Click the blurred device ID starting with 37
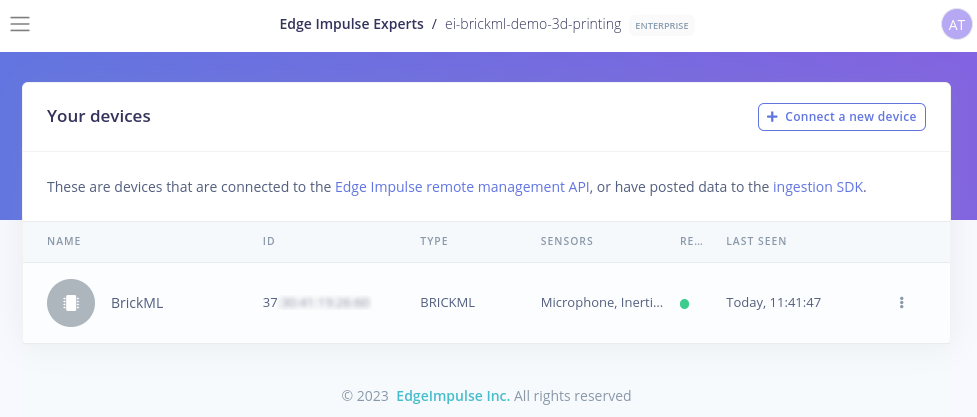The image size is (977, 417). [x=317, y=303]
